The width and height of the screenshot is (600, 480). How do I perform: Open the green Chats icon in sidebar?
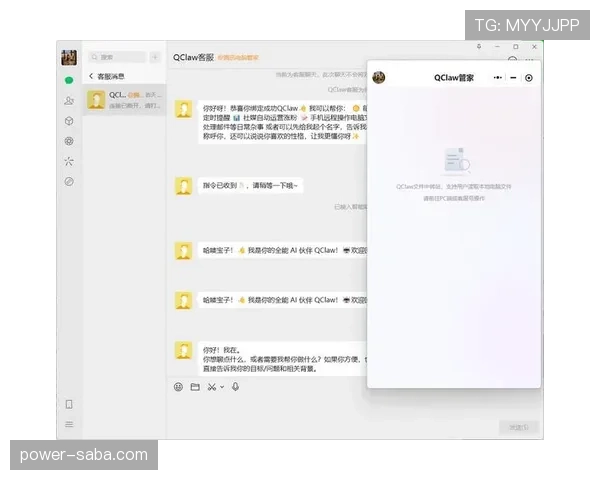point(69,80)
